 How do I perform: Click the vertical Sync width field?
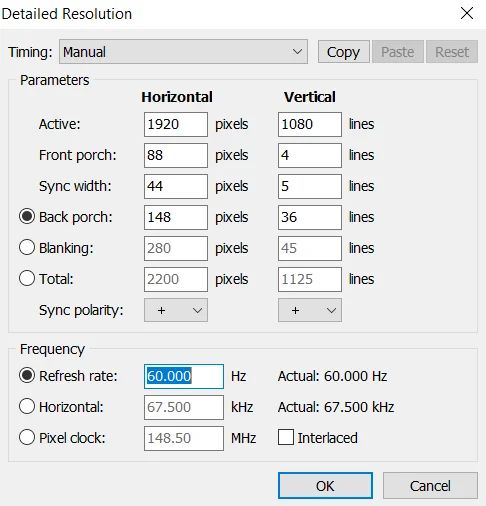click(310, 186)
